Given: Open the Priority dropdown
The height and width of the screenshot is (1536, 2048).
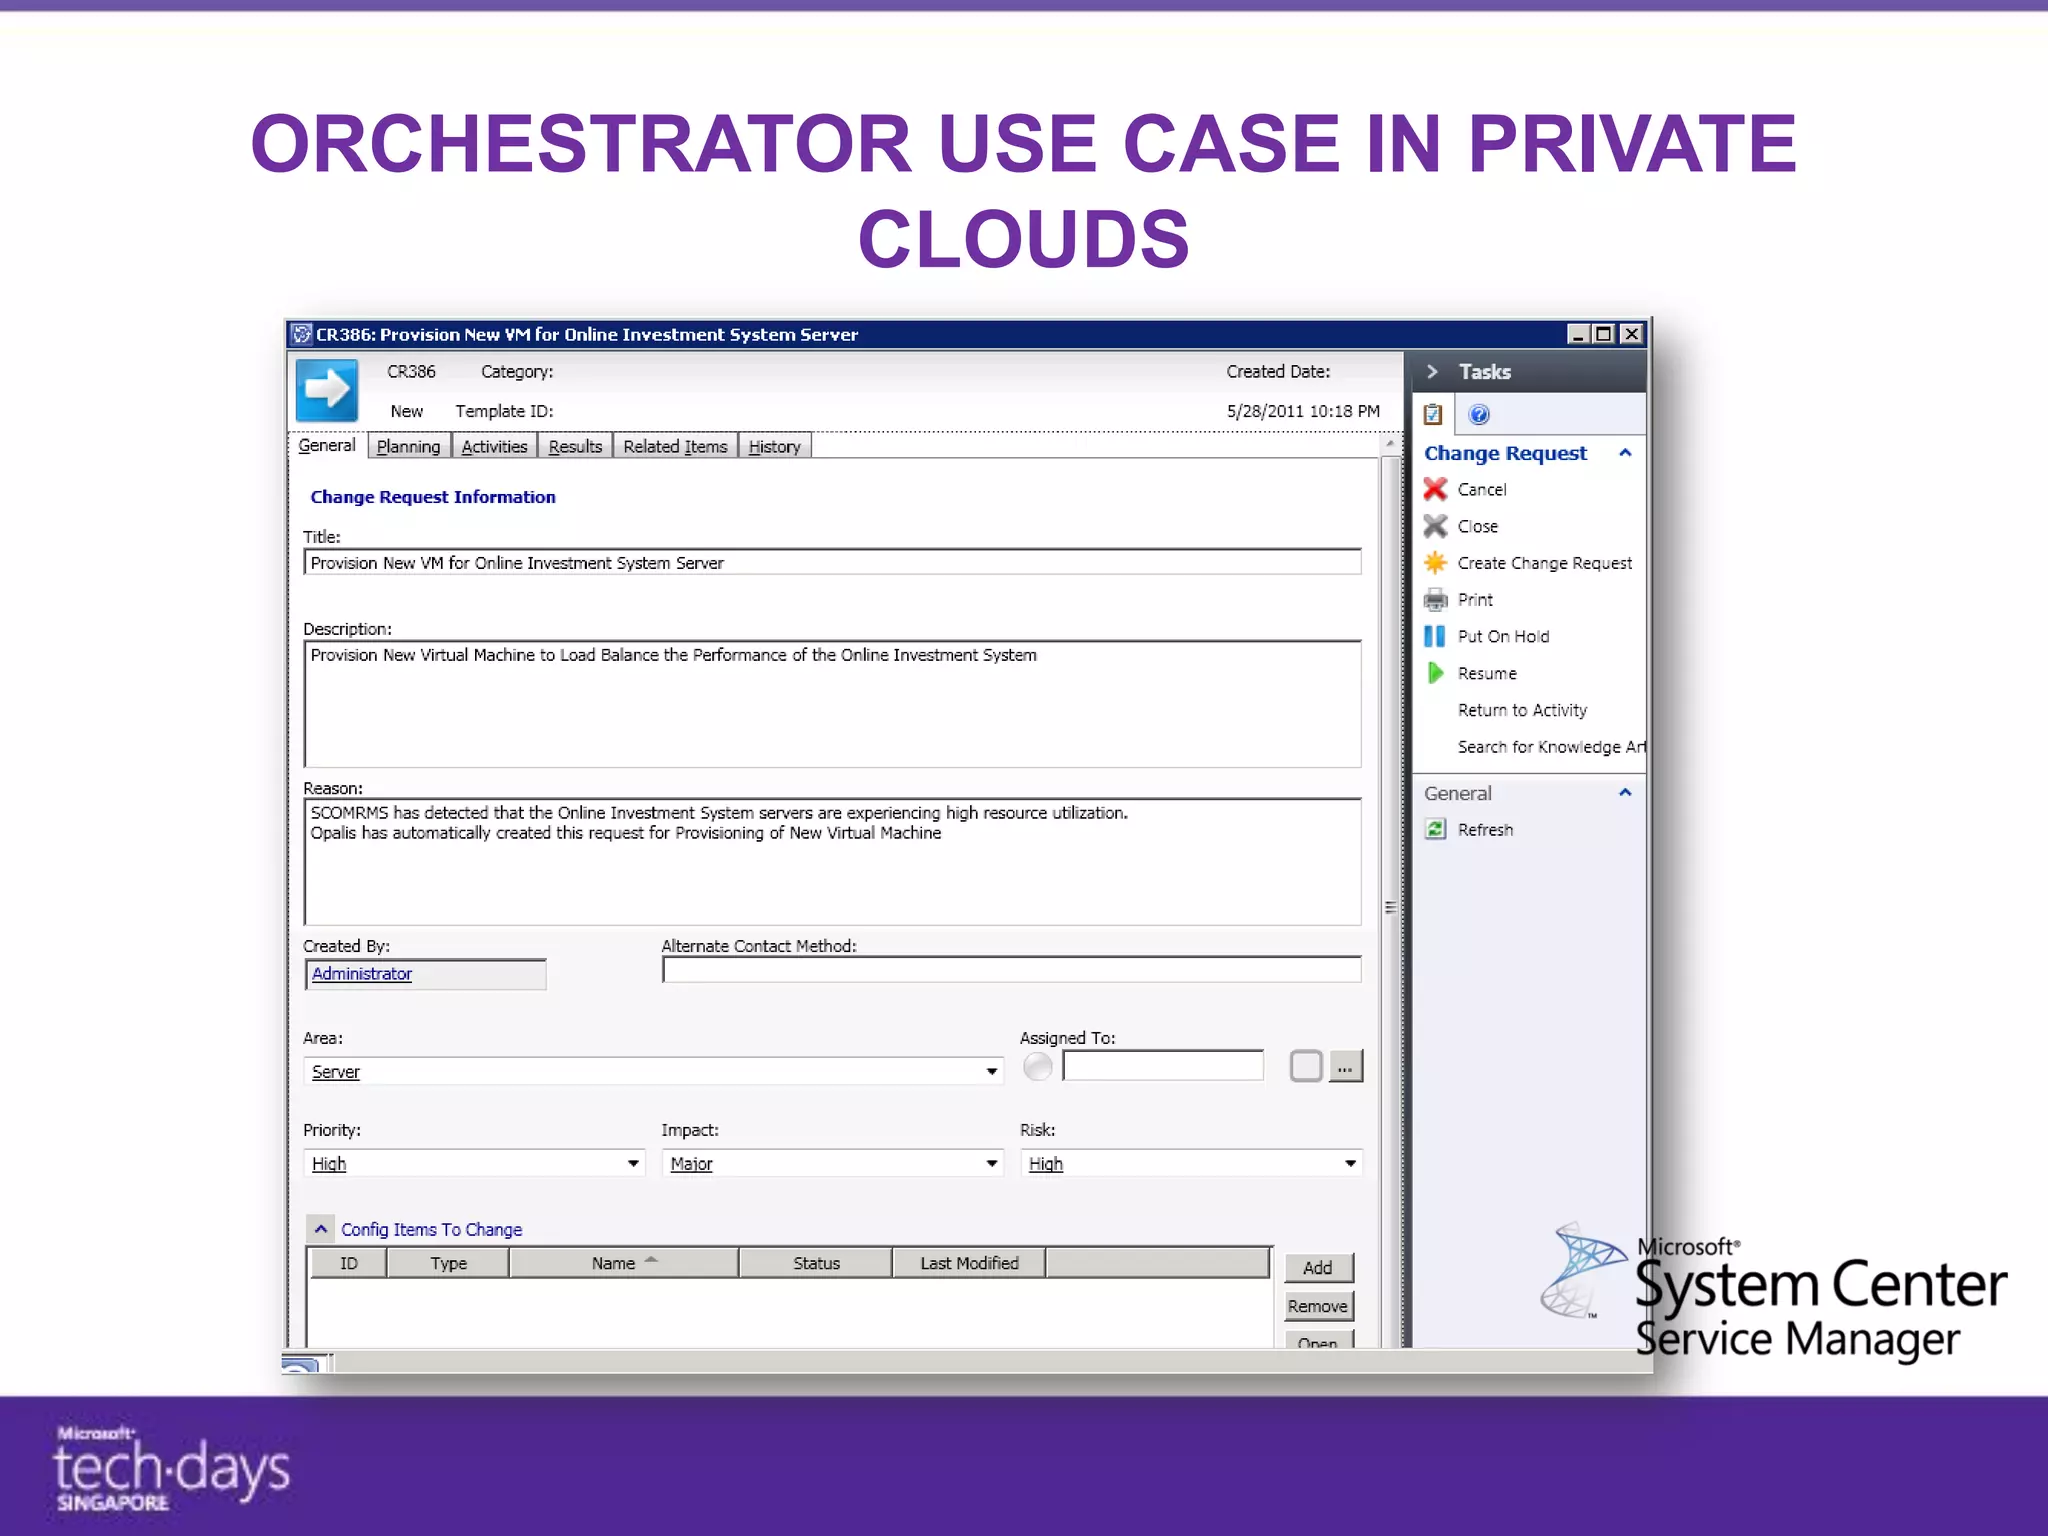Looking at the screenshot, I should (x=633, y=1163).
